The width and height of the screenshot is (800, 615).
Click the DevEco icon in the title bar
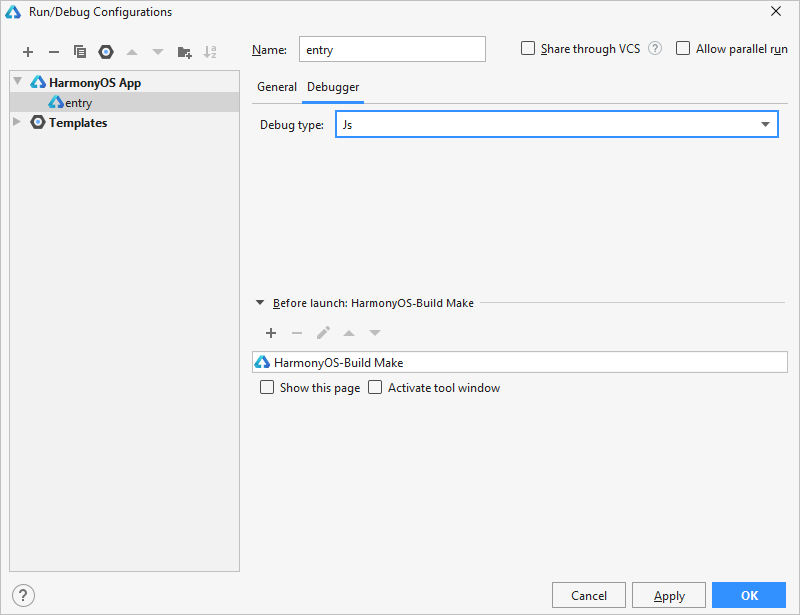click(x=13, y=12)
